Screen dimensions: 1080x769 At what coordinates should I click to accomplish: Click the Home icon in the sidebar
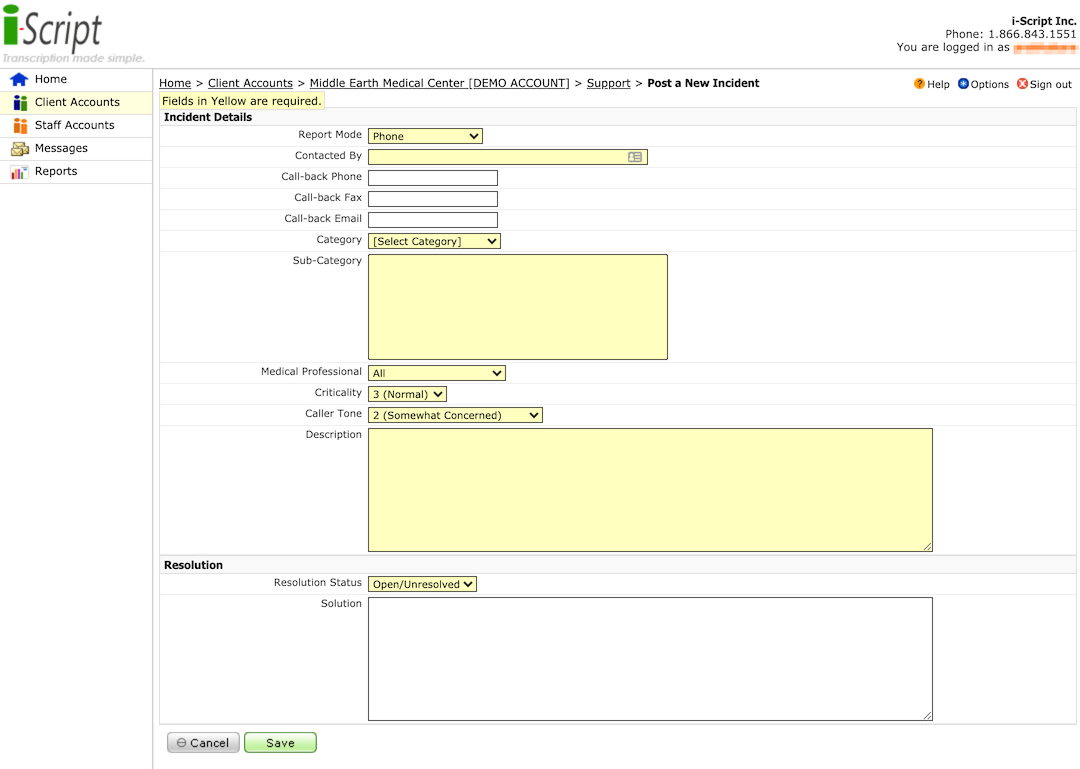(x=20, y=79)
